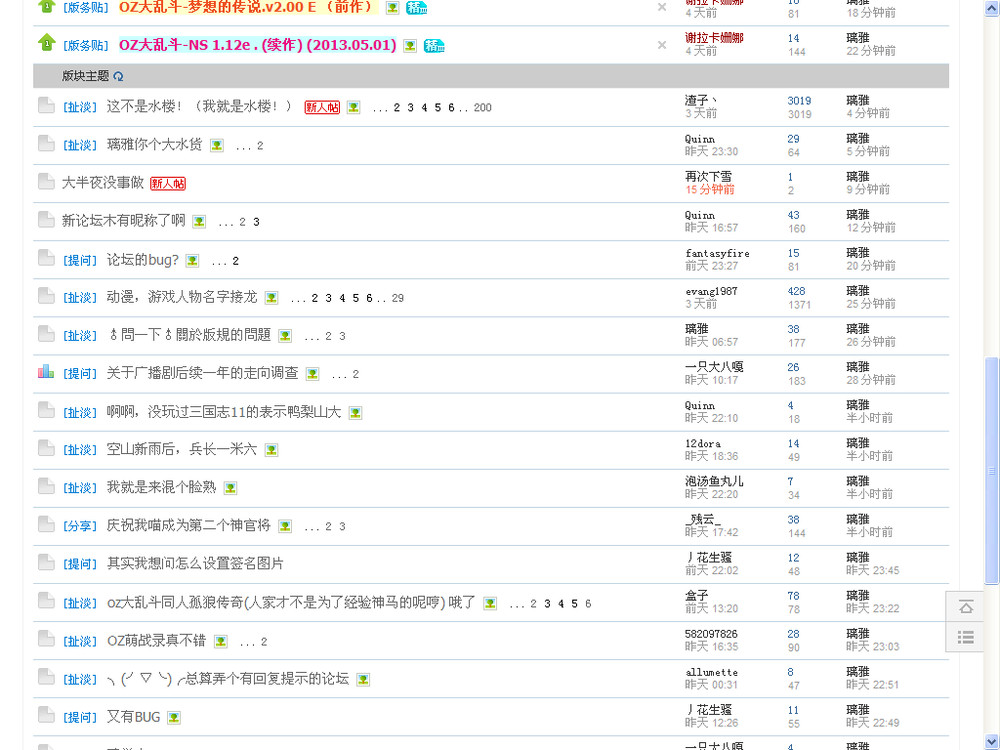
Task: Filter by [分享] tag on 庆祝我喵 row
Action: click(x=80, y=526)
